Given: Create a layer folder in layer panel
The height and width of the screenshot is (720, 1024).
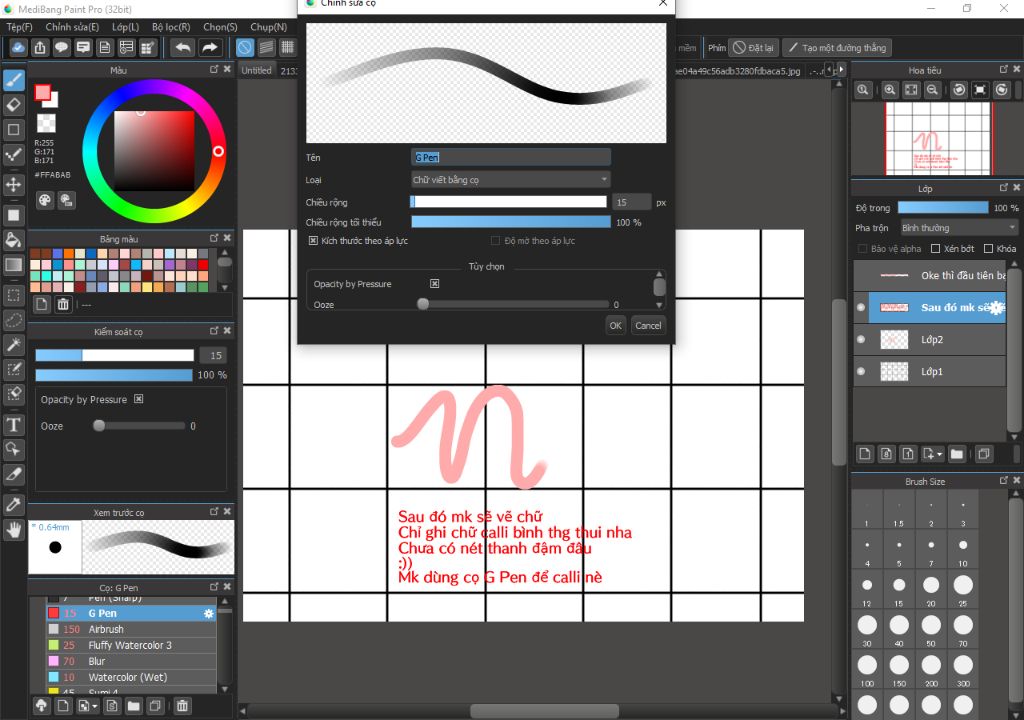Looking at the screenshot, I should coord(957,453).
